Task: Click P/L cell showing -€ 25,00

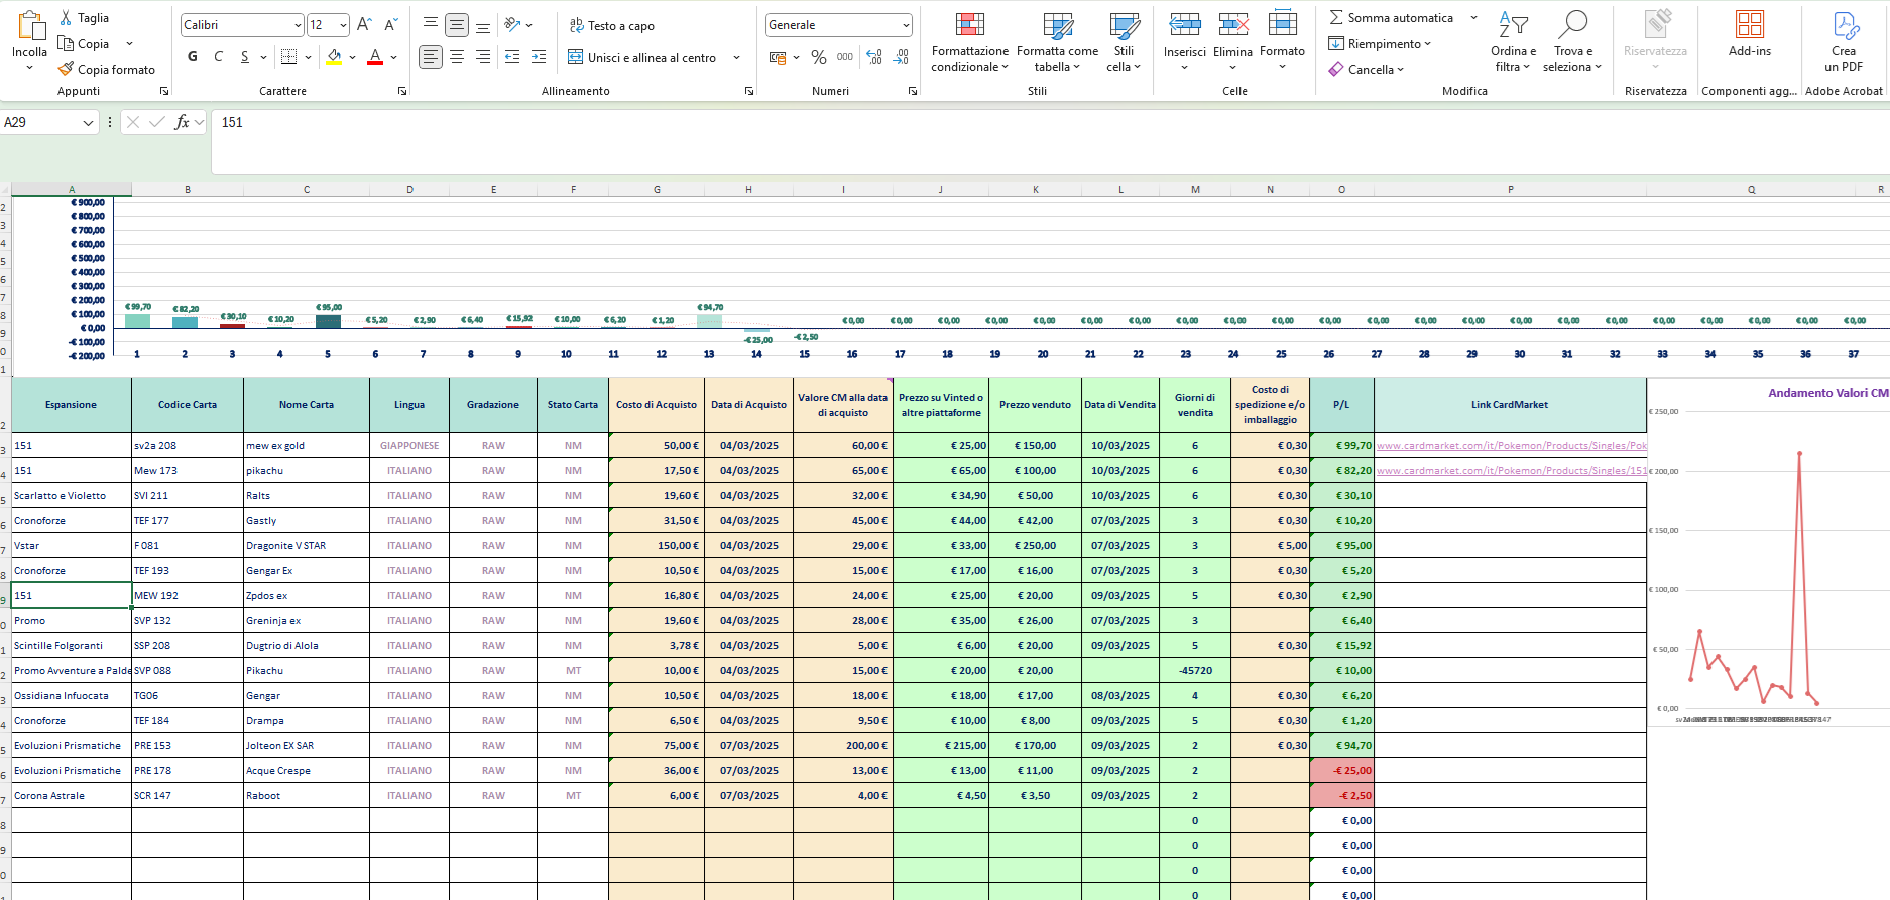Action: pos(1342,771)
